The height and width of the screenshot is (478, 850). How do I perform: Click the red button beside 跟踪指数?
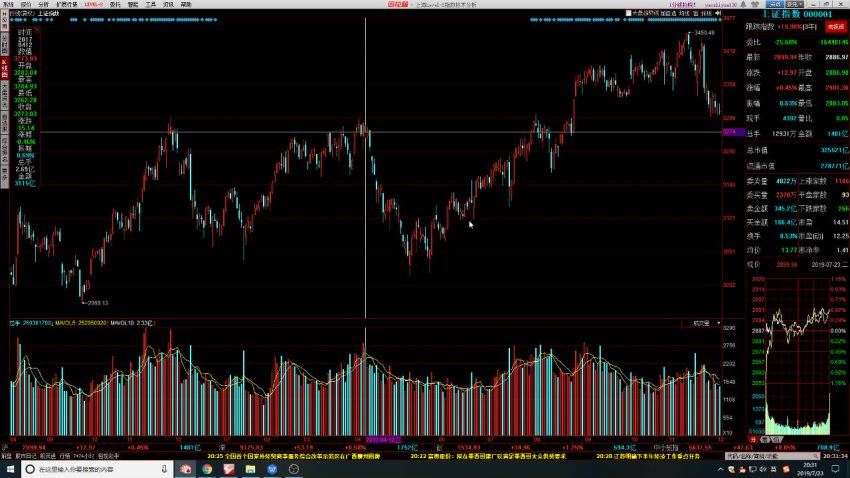point(835,27)
